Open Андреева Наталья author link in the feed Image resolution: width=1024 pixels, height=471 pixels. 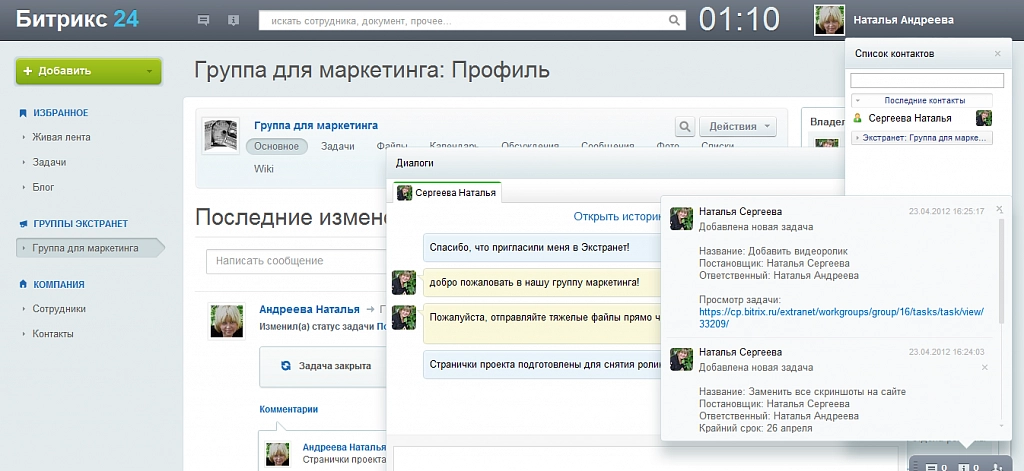(309, 309)
